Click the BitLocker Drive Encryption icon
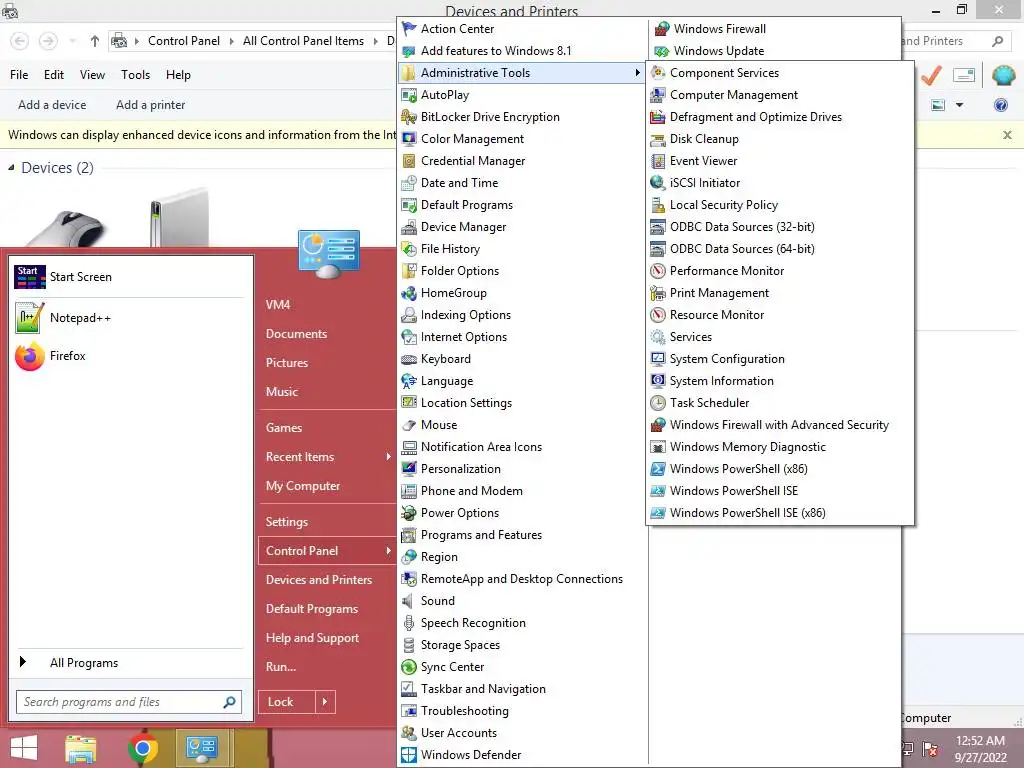 [409, 117]
